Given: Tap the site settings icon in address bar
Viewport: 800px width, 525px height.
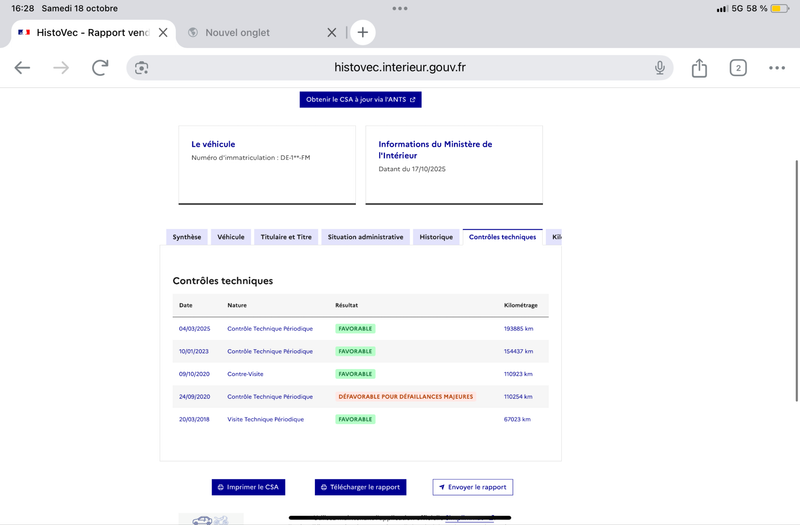Looking at the screenshot, I should (x=142, y=68).
